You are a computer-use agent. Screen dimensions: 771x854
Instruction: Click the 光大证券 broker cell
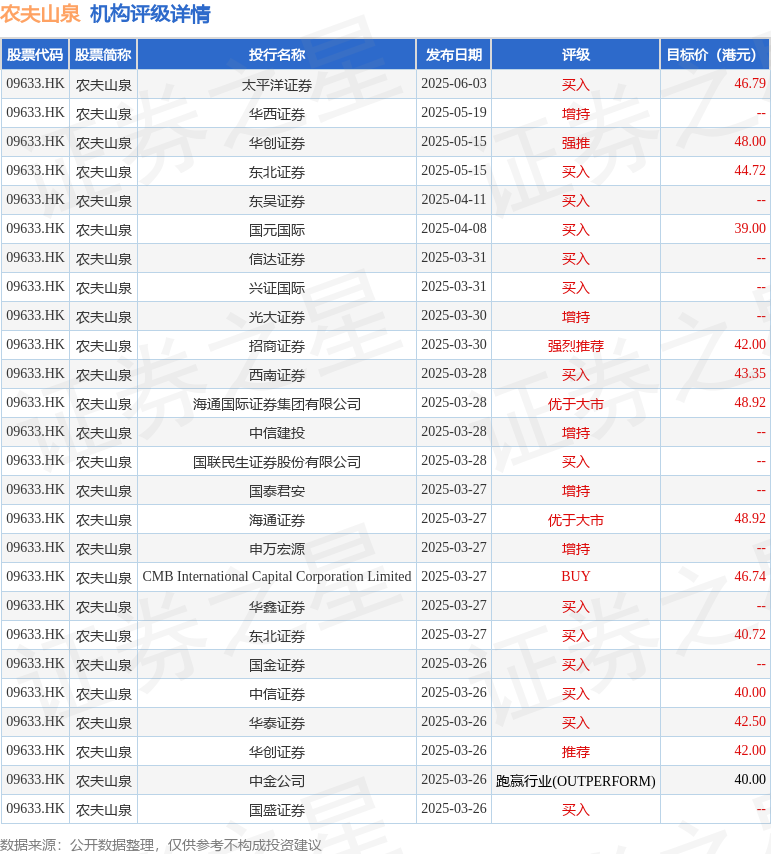click(x=277, y=317)
